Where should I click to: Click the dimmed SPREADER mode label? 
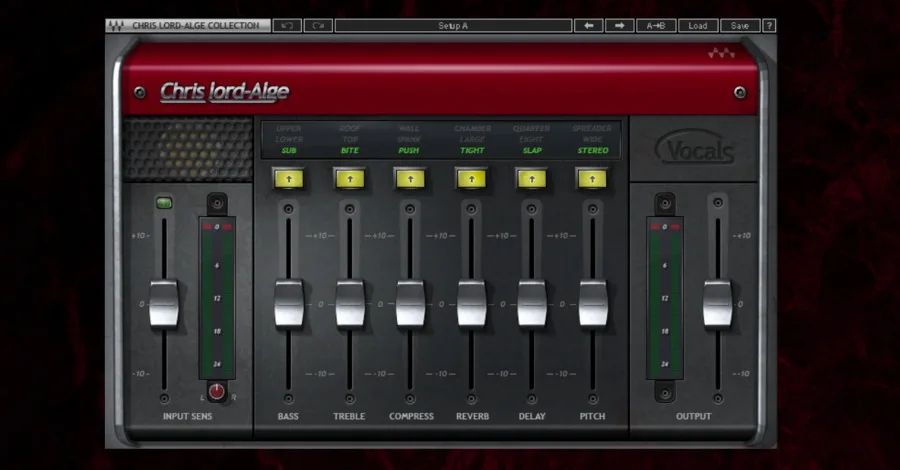click(592, 129)
